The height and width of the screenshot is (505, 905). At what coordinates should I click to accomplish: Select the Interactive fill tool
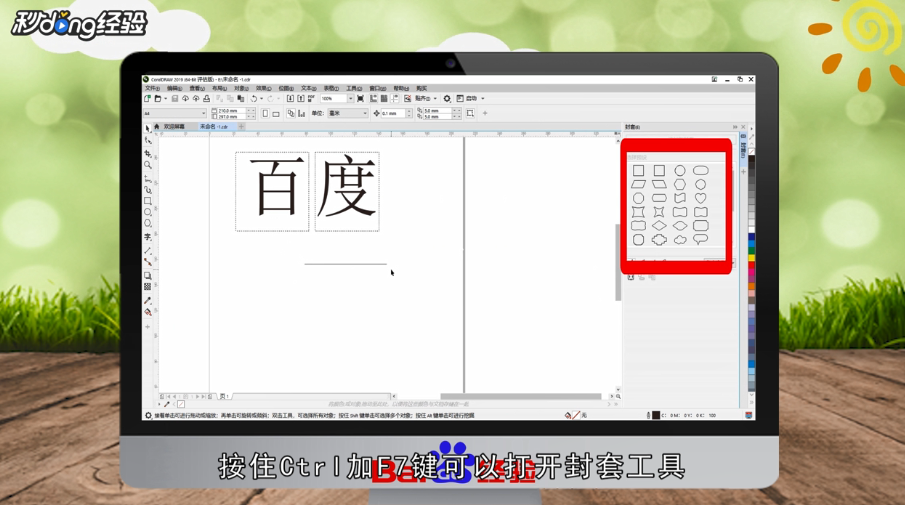[148, 312]
